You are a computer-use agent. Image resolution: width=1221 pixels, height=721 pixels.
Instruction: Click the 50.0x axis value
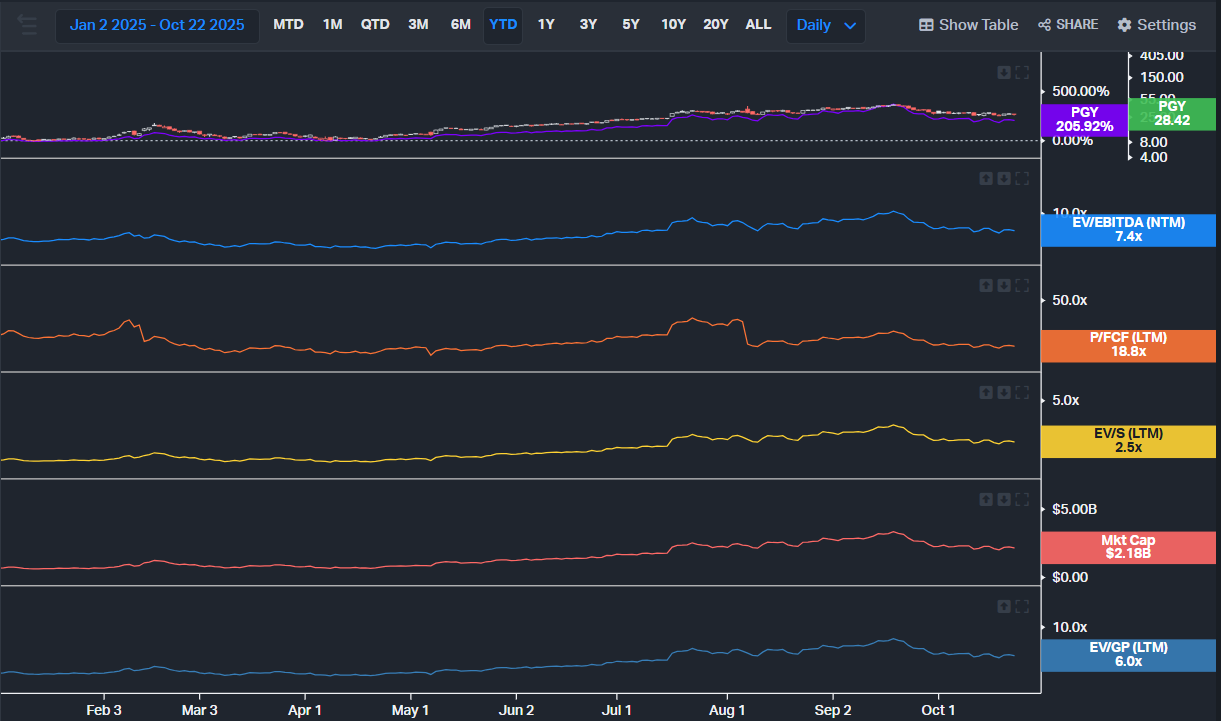pos(1069,300)
